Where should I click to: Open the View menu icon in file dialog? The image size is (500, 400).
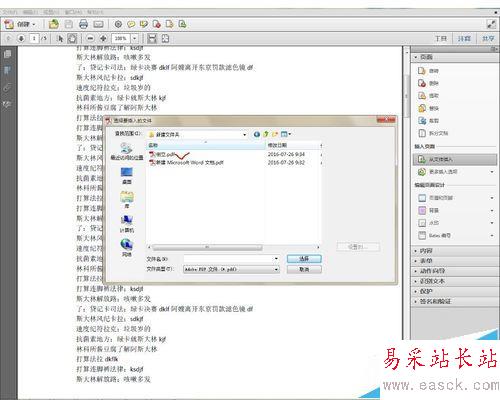286,134
